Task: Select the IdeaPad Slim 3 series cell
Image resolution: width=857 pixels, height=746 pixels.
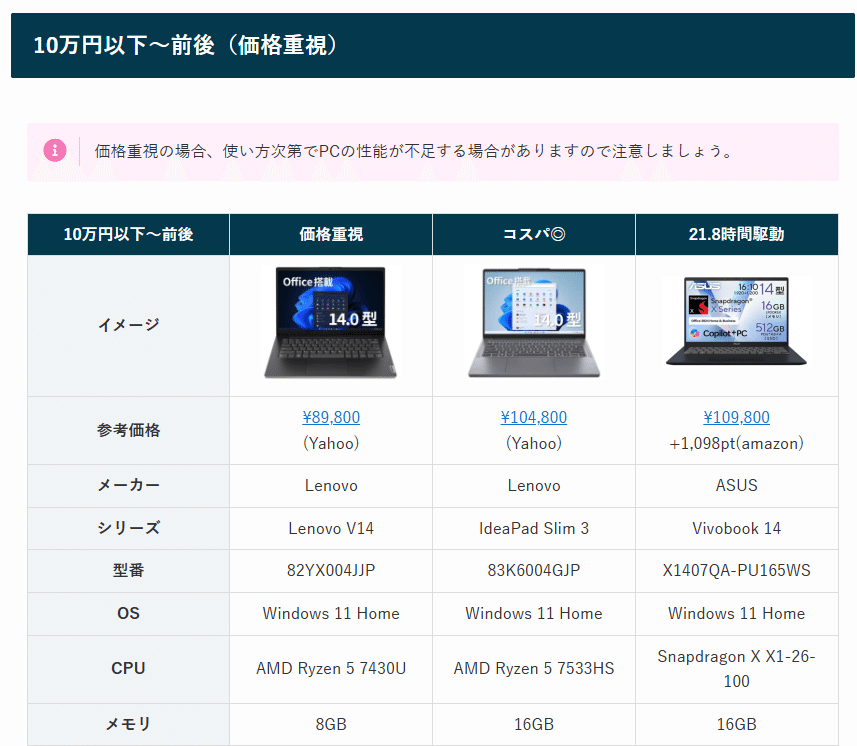Action: pos(534,528)
